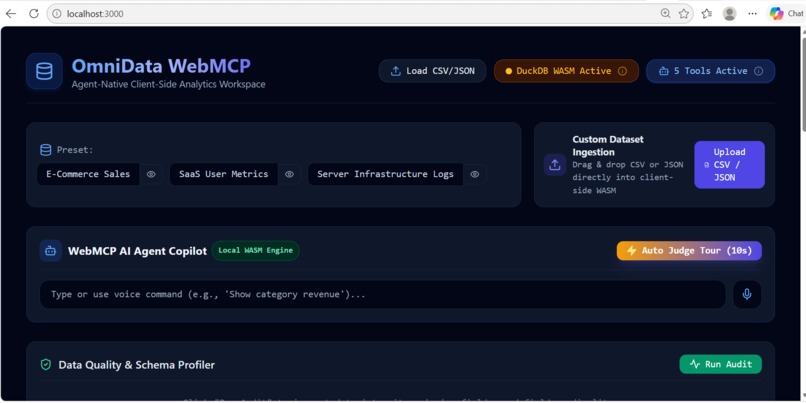Screen dimensions: 806x403
Task: Click the 5 Tools Active badge
Action: 710,71
